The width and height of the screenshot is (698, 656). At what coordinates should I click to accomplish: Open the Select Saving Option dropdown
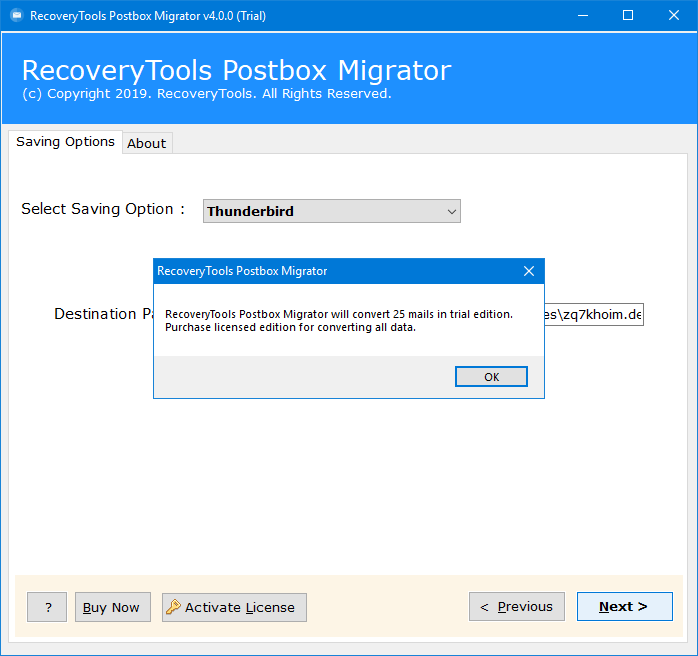click(x=332, y=211)
